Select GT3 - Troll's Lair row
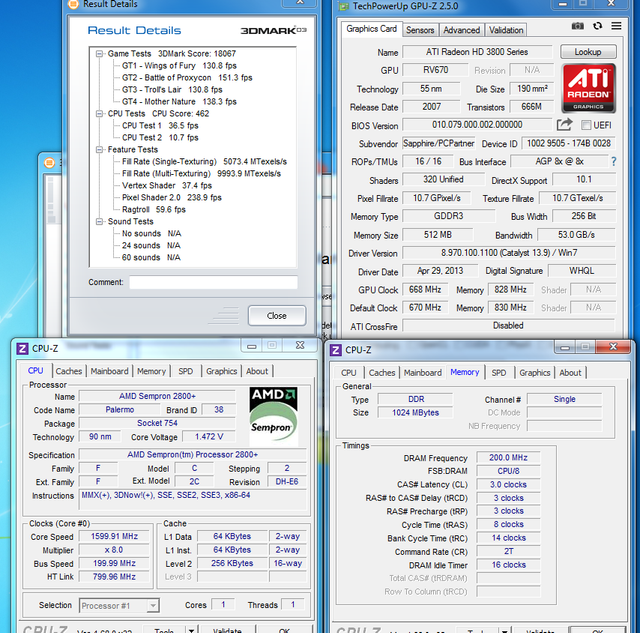This screenshot has height=633, width=640. (x=172, y=90)
